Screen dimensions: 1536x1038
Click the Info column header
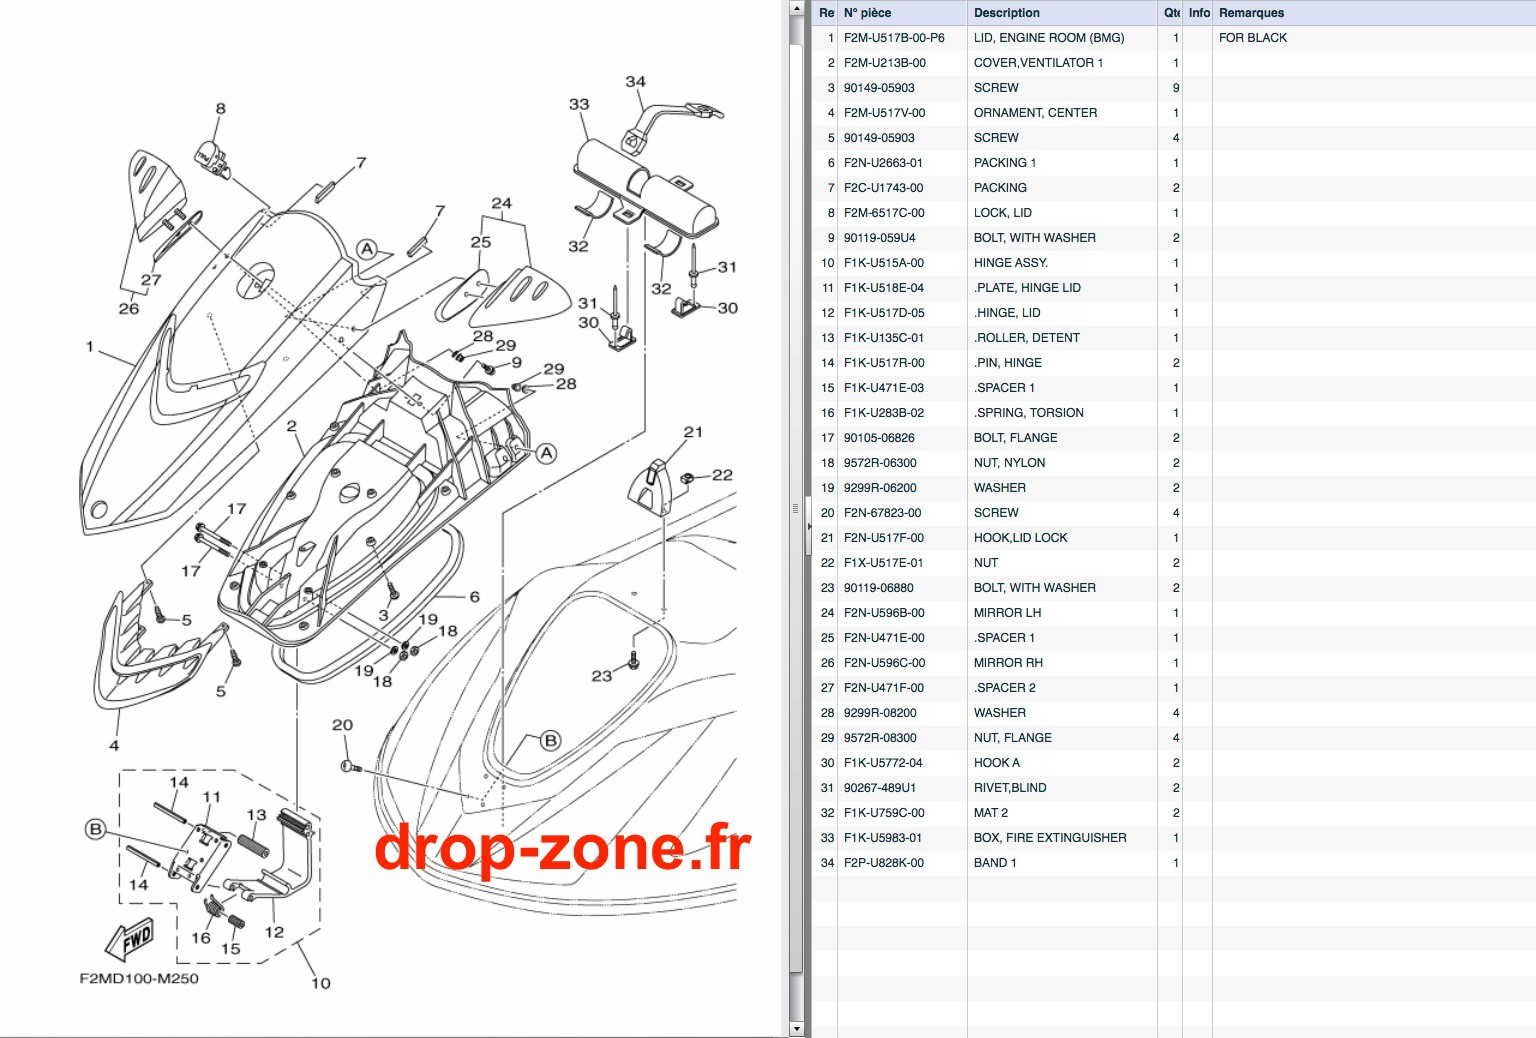point(1198,13)
